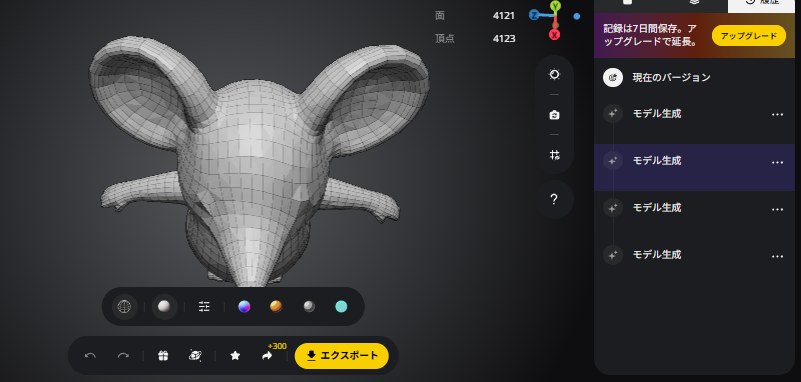The height and width of the screenshot is (382, 801).
Task: Click the small blue dot on axis gizmo
Action: 577,16
